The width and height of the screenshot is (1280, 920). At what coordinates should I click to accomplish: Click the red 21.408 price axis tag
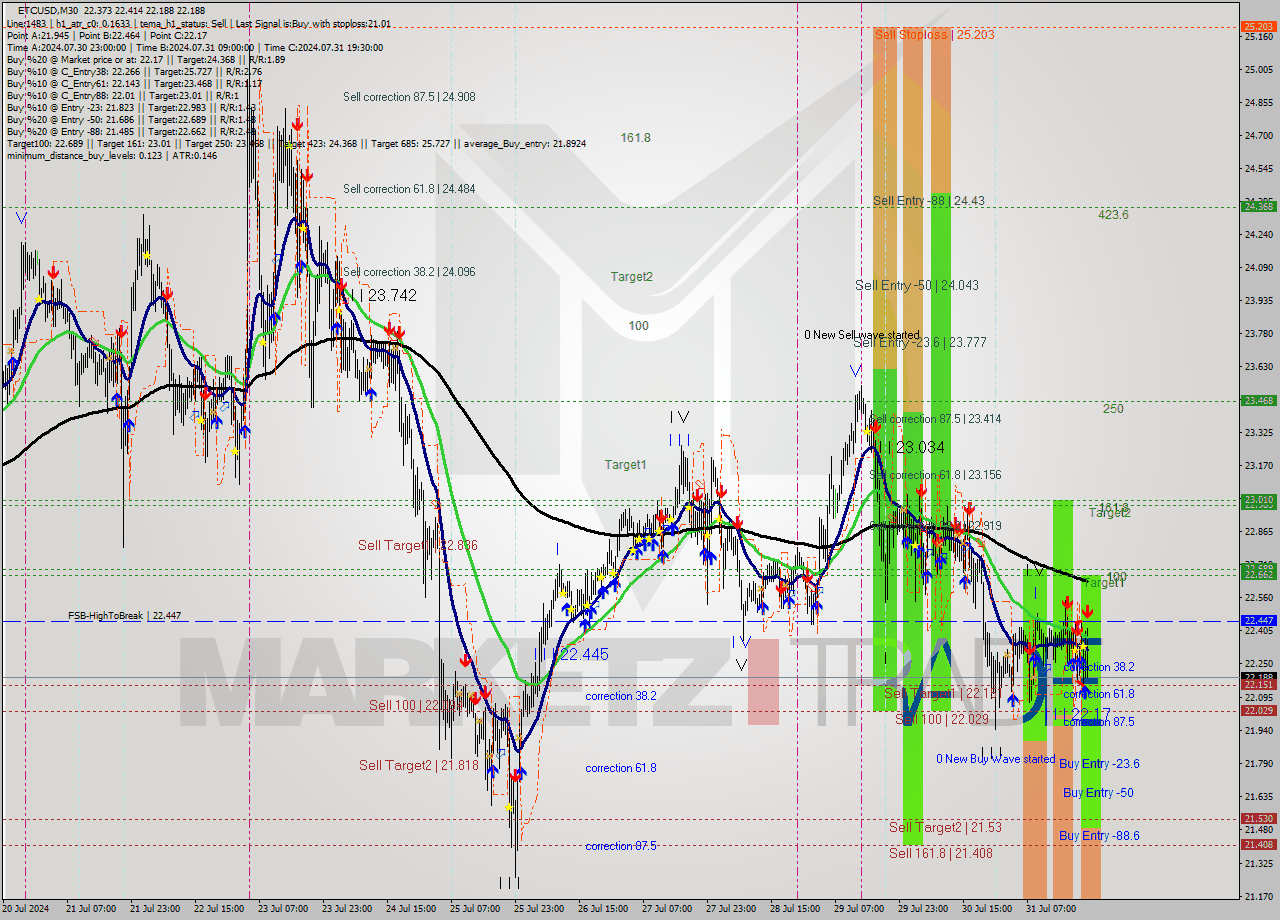tap(1257, 845)
